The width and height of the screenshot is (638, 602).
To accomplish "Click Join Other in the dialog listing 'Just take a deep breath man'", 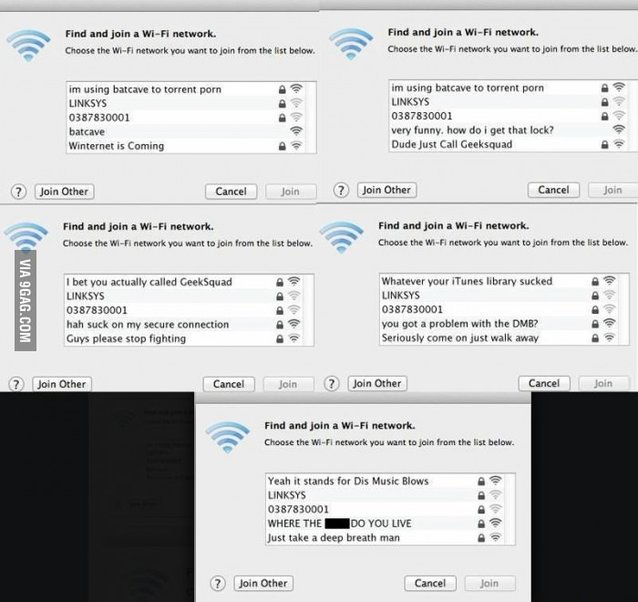I will click(x=263, y=583).
